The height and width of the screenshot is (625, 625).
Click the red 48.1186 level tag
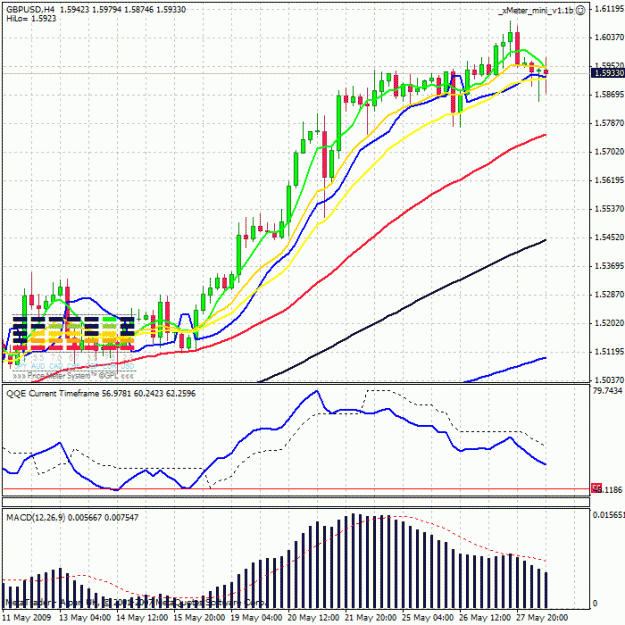(597, 488)
